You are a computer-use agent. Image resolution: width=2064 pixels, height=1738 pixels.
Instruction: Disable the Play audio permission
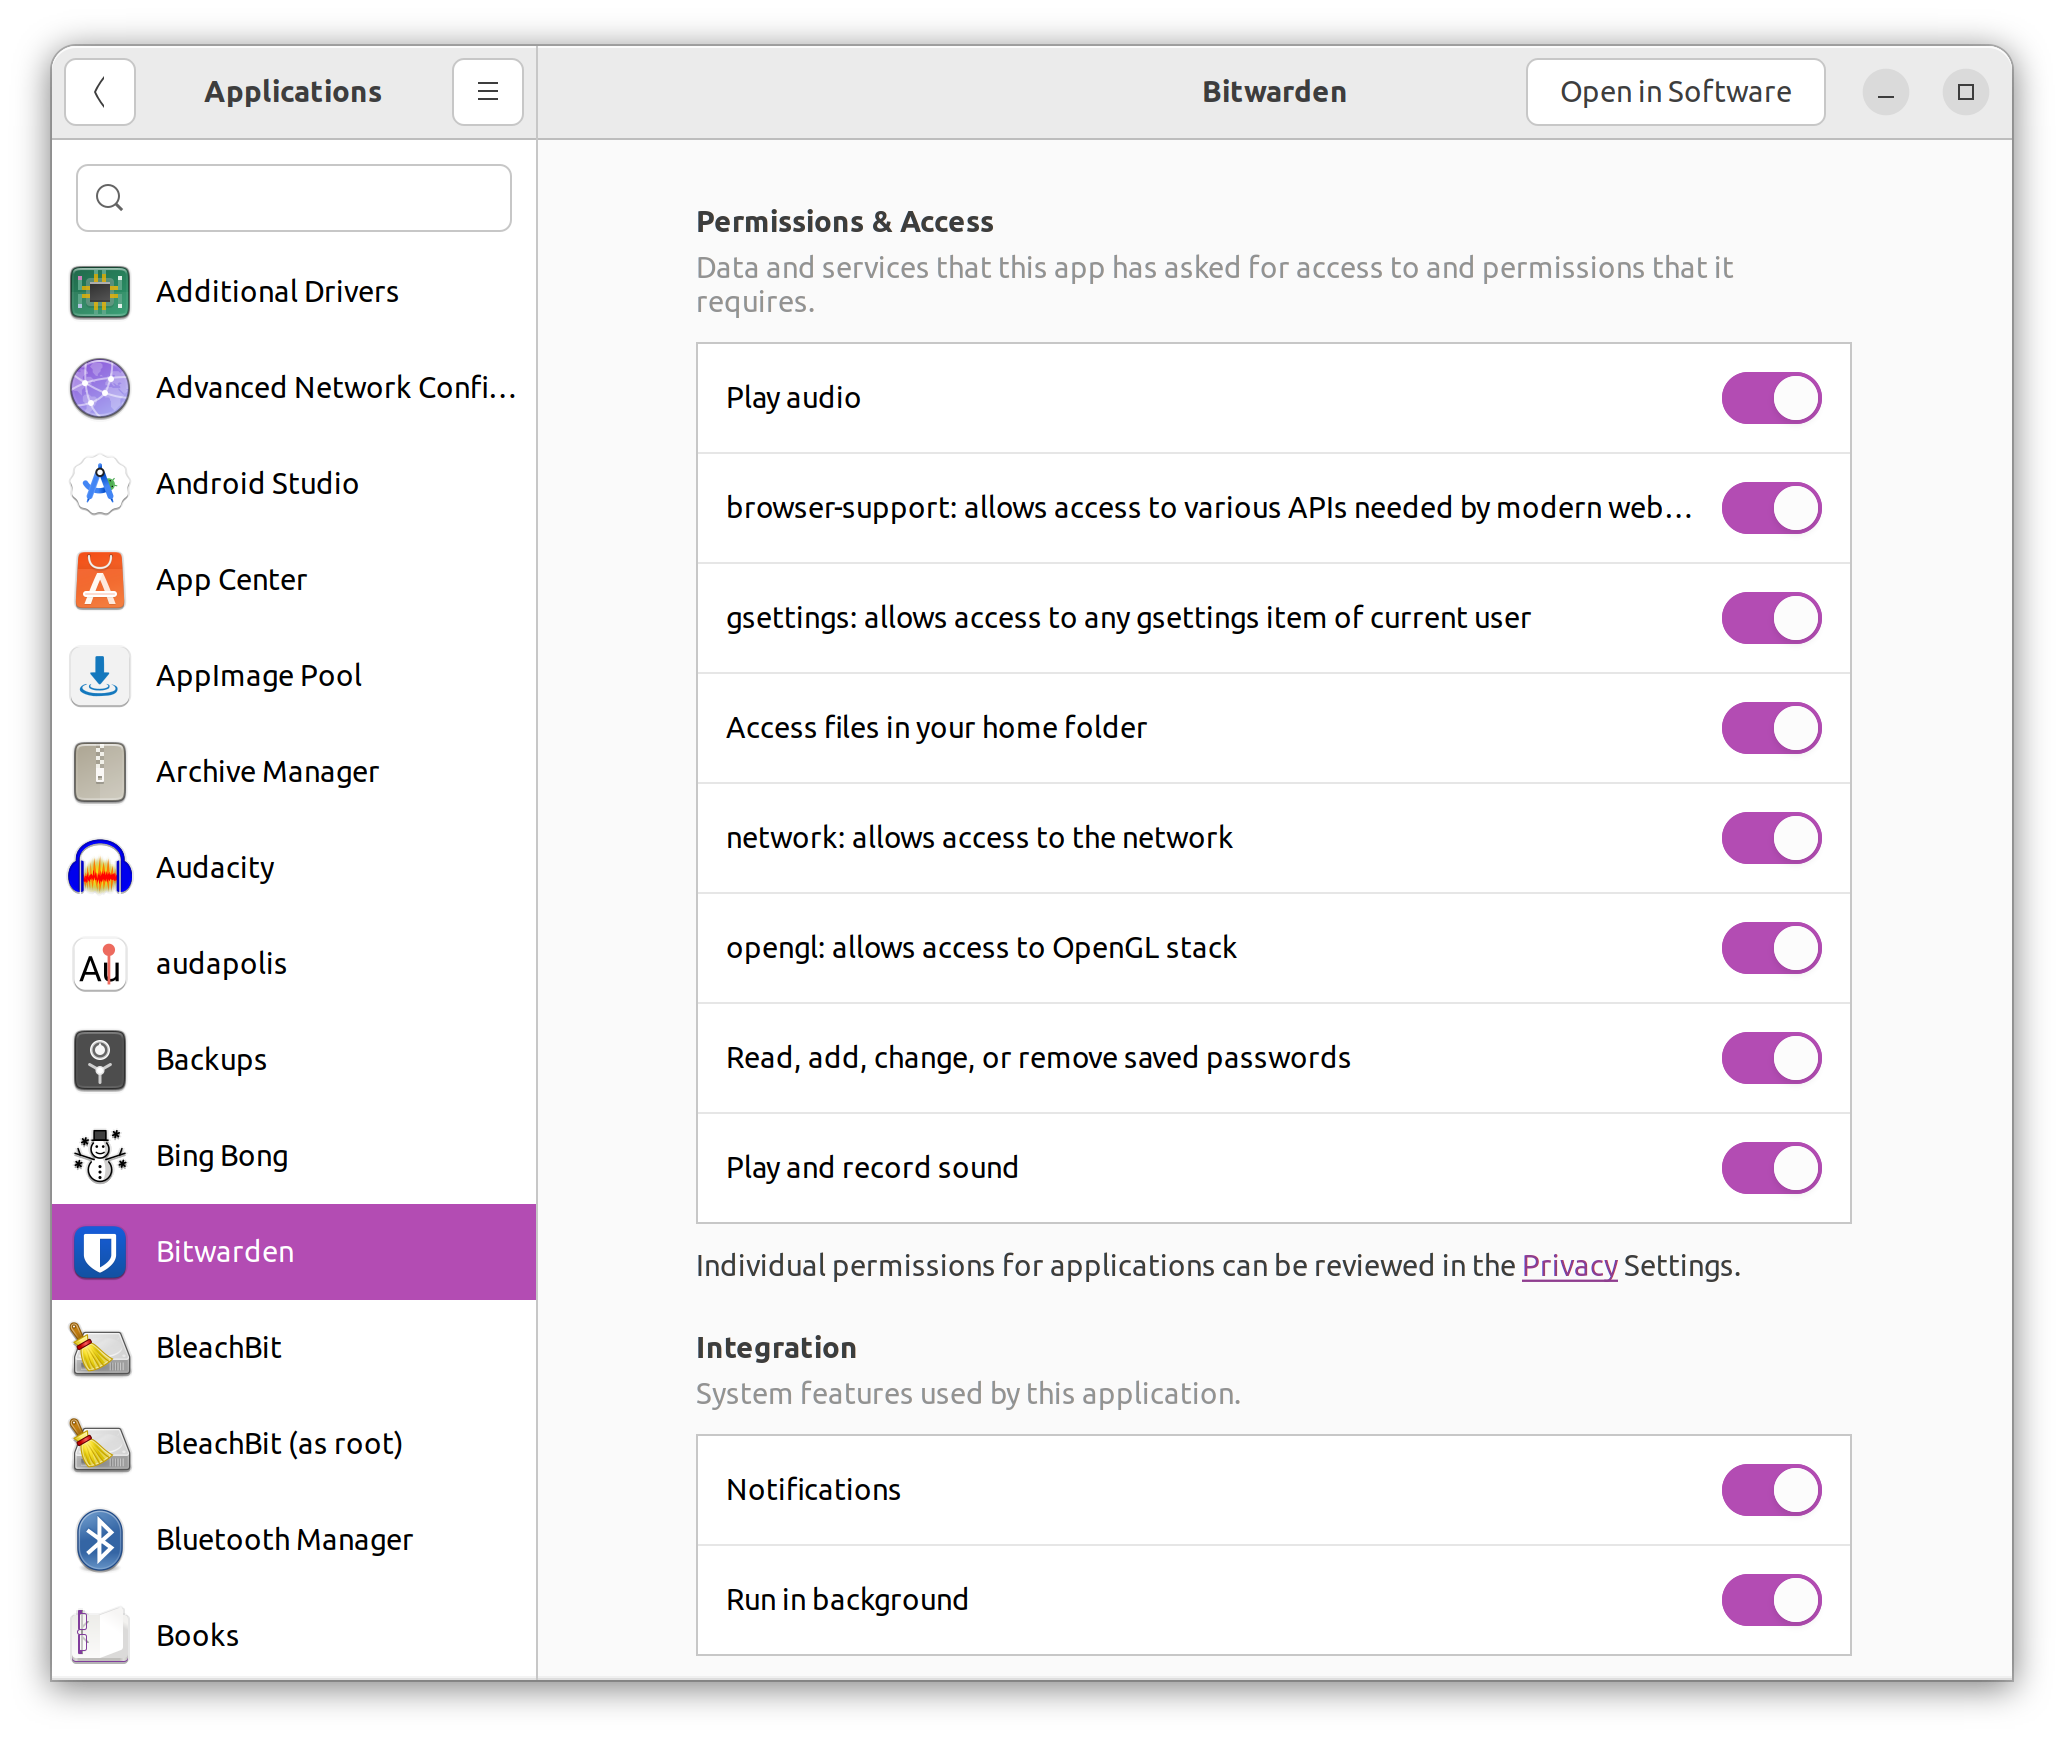tap(1771, 398)
